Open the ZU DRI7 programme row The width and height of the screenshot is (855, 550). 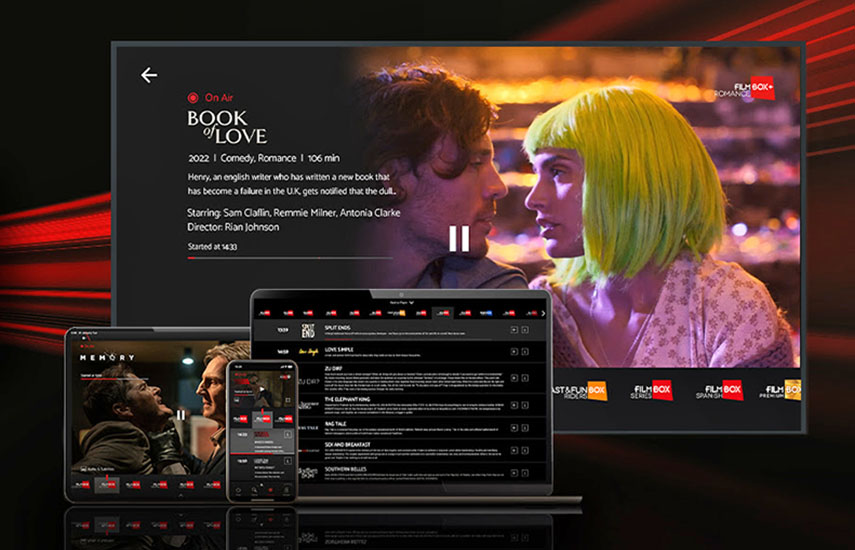[x=420, y=378]
